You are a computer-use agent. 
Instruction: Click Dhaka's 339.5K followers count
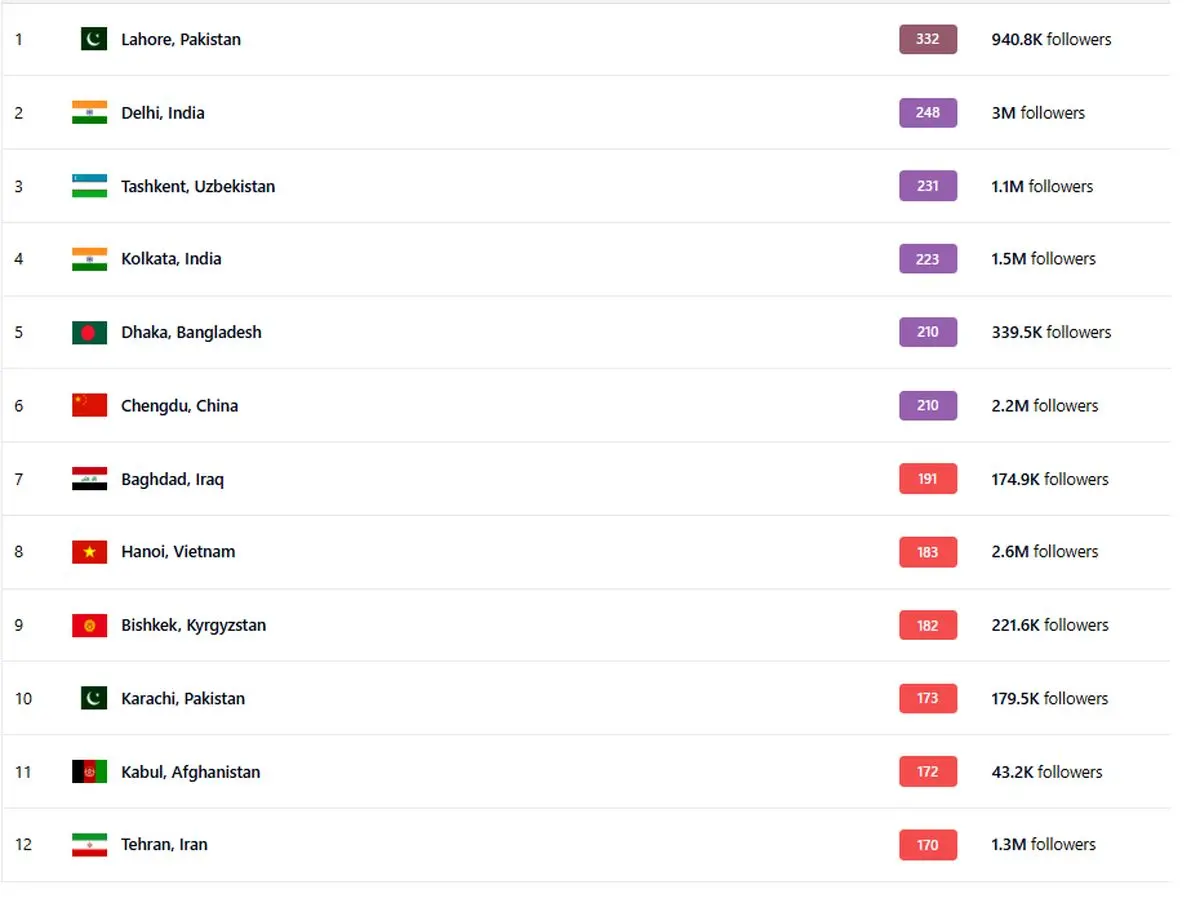click(1050, 332)
